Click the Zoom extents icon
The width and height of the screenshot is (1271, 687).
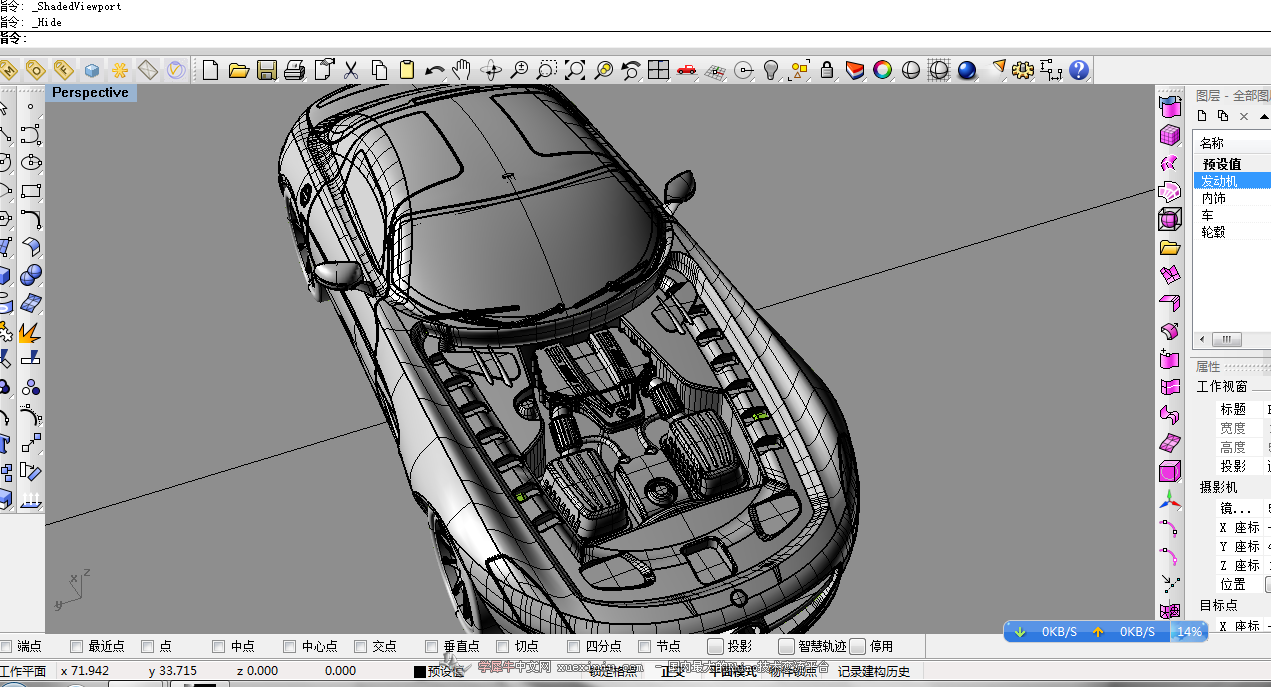[x=574, y=70]
